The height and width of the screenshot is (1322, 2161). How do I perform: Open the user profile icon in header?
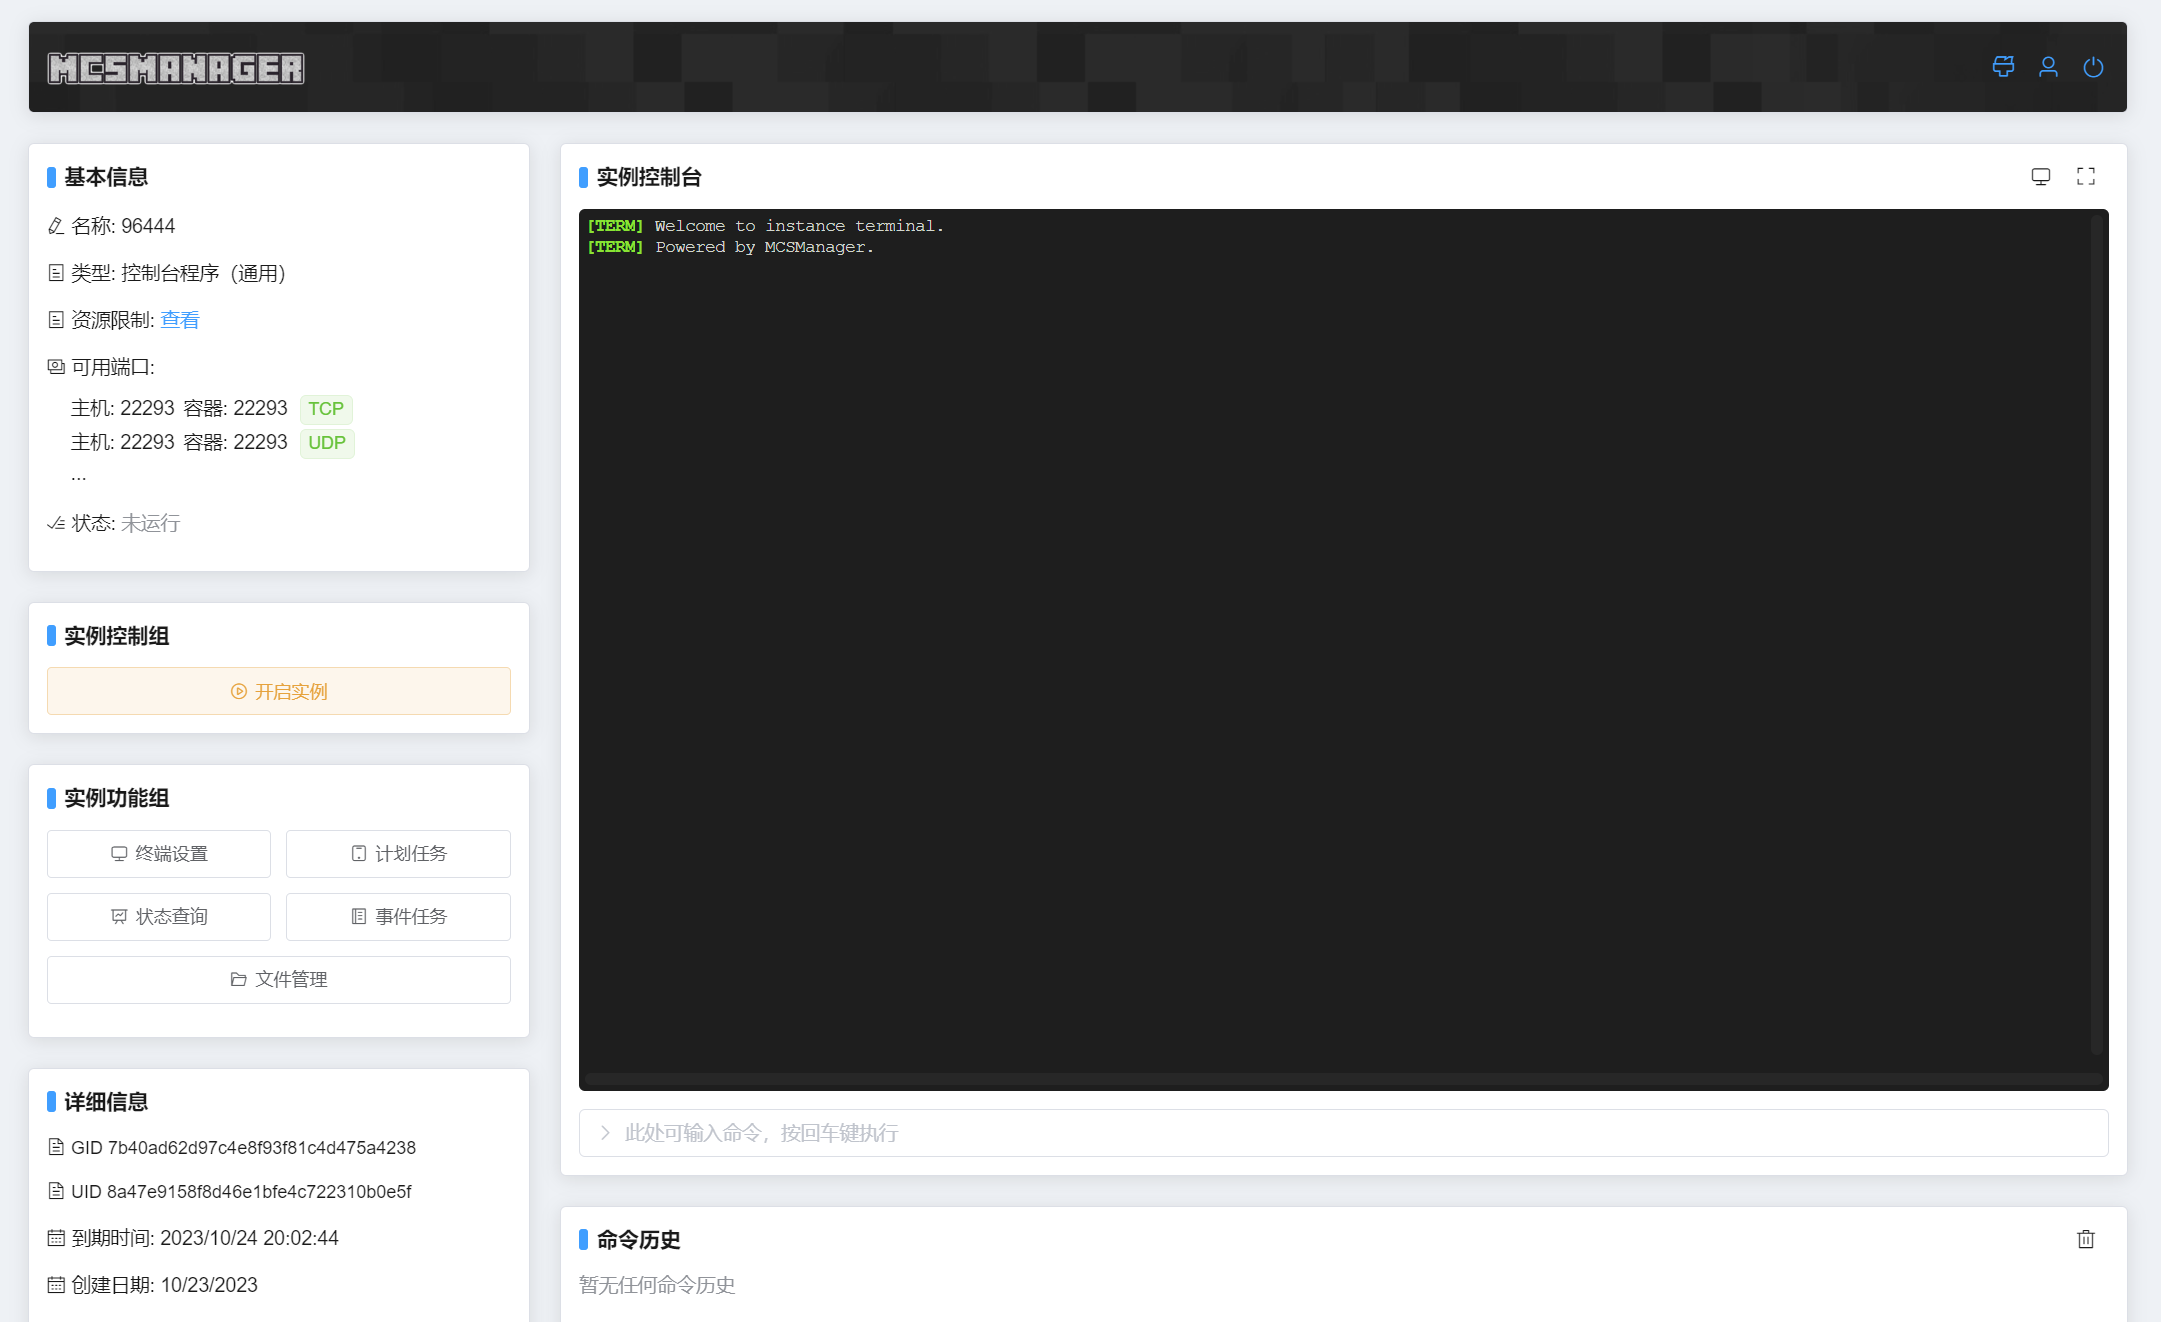2048,67
